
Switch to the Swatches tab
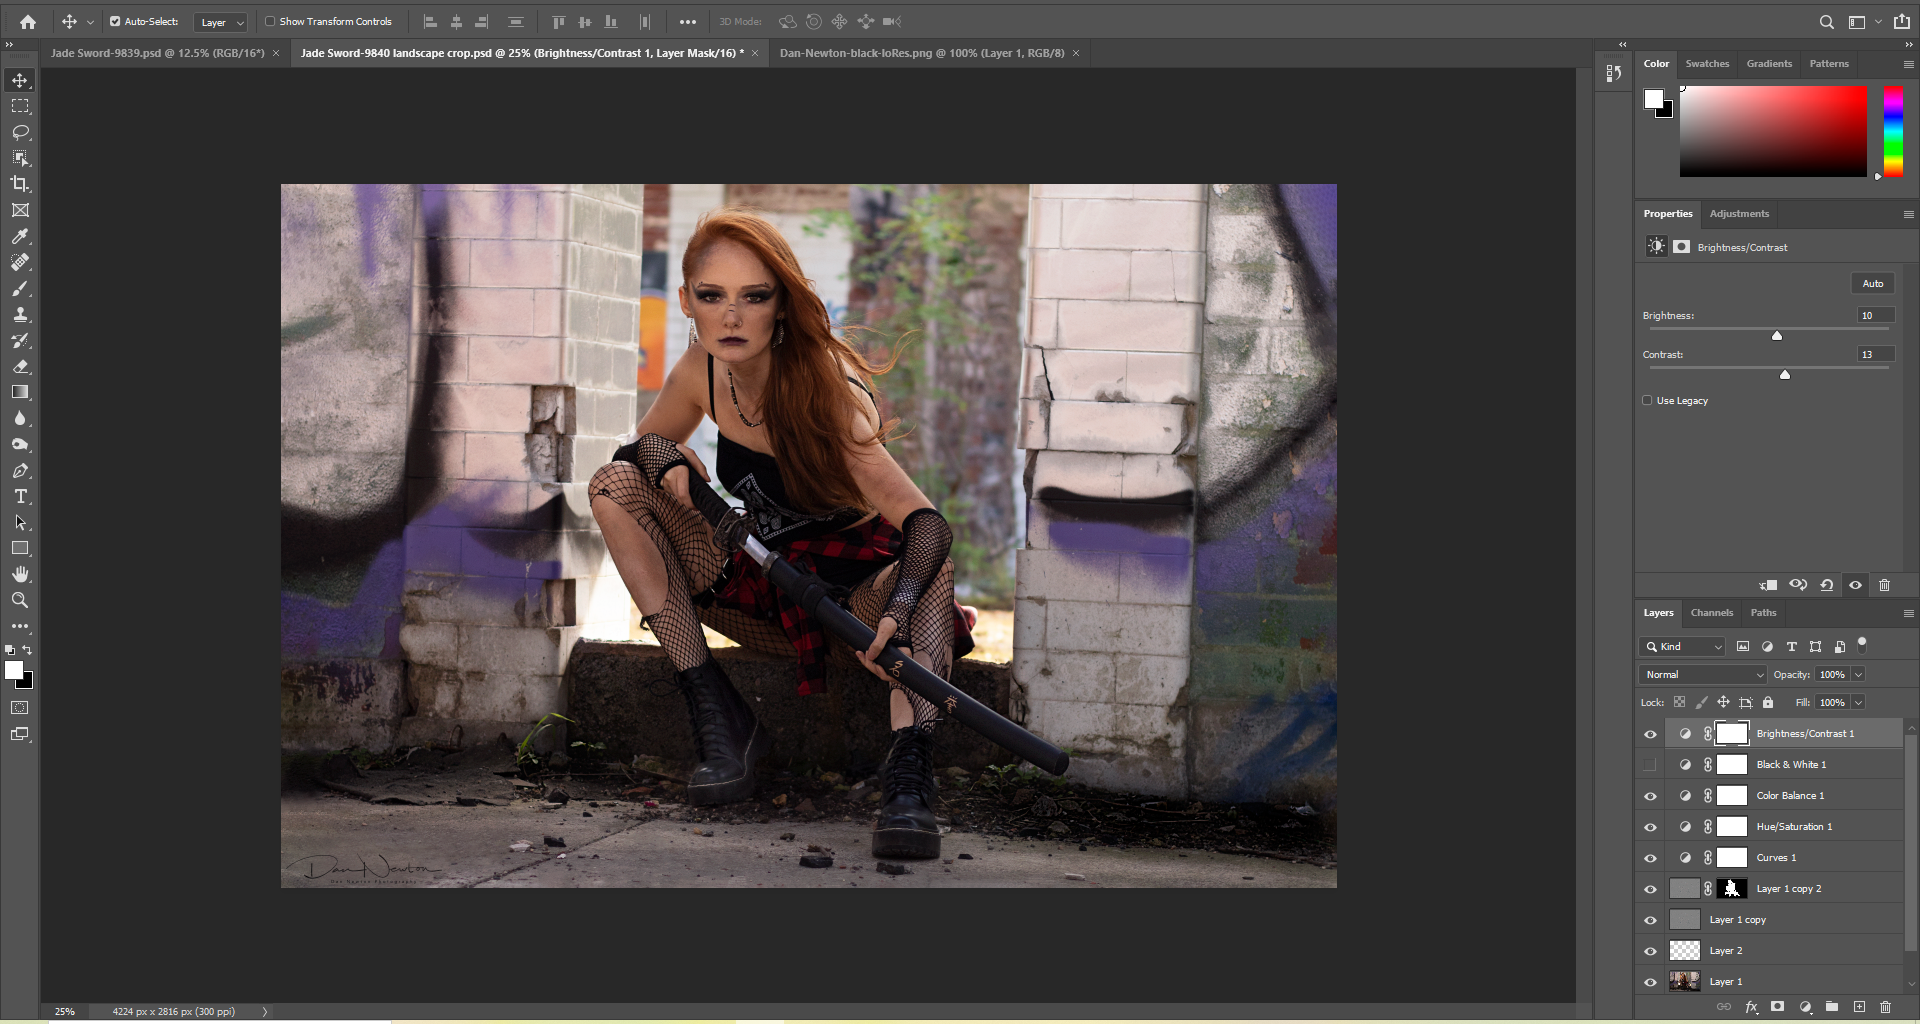point(1707,64)
